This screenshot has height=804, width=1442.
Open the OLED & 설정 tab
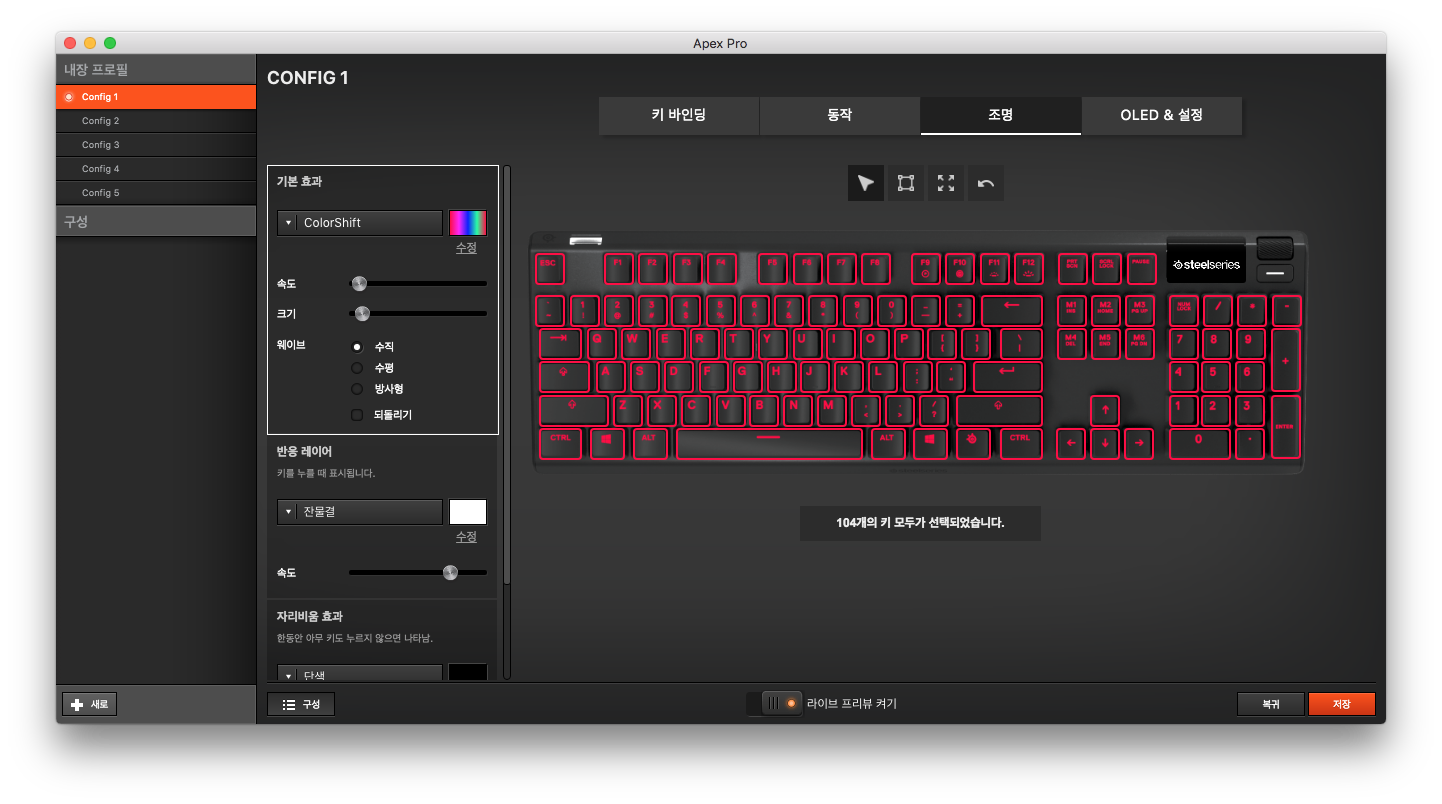[x=1162, y=116]
